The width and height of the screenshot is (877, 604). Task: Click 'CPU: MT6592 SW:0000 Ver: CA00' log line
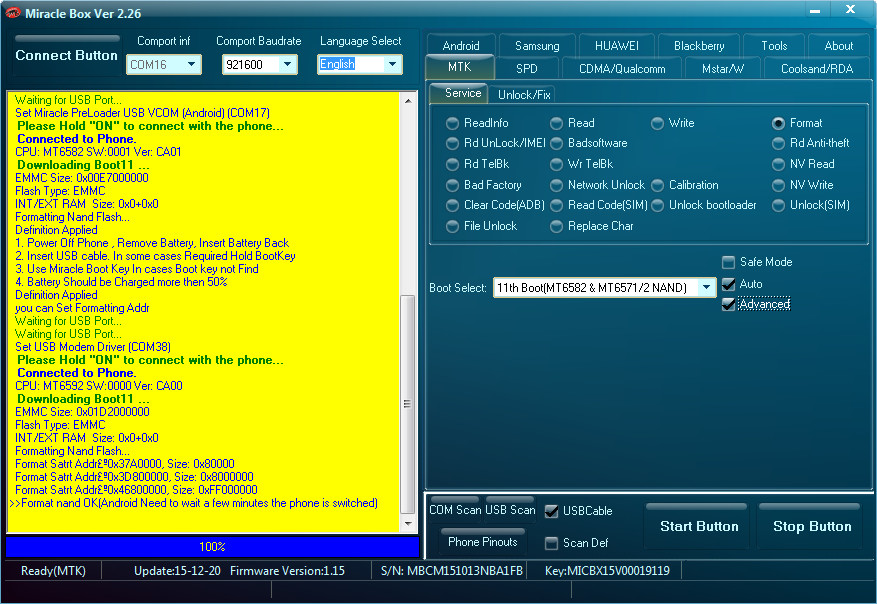tap(98, 386)
